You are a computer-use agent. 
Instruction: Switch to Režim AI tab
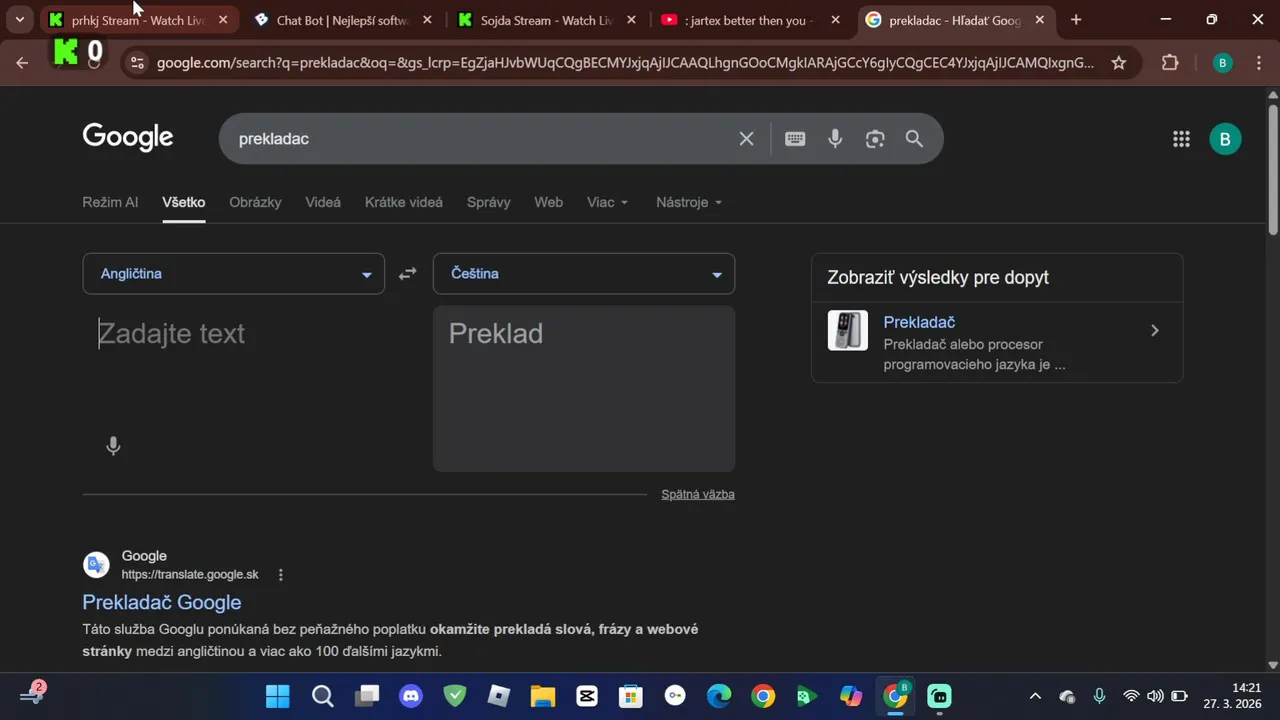pyautogui.click(x=110, y=202)
